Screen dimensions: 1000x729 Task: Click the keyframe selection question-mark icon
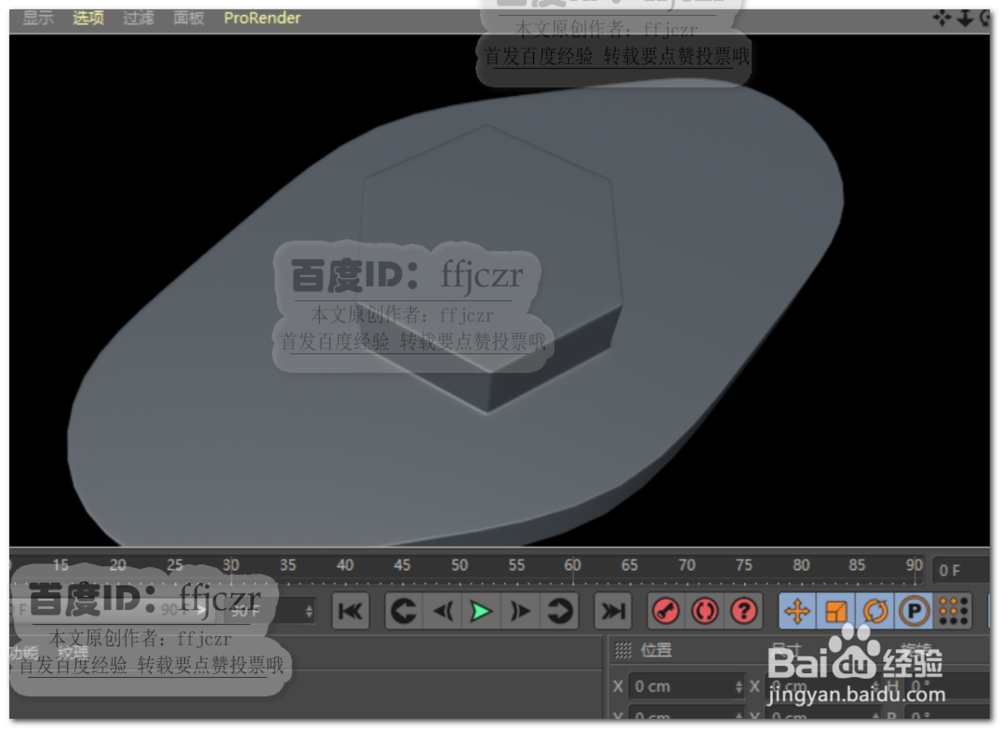click(744, 611)
